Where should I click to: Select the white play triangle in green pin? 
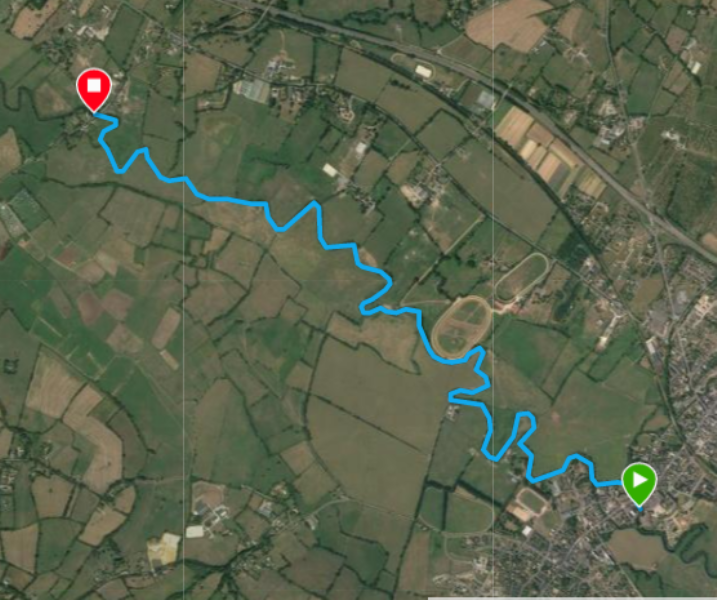point(639,480)
